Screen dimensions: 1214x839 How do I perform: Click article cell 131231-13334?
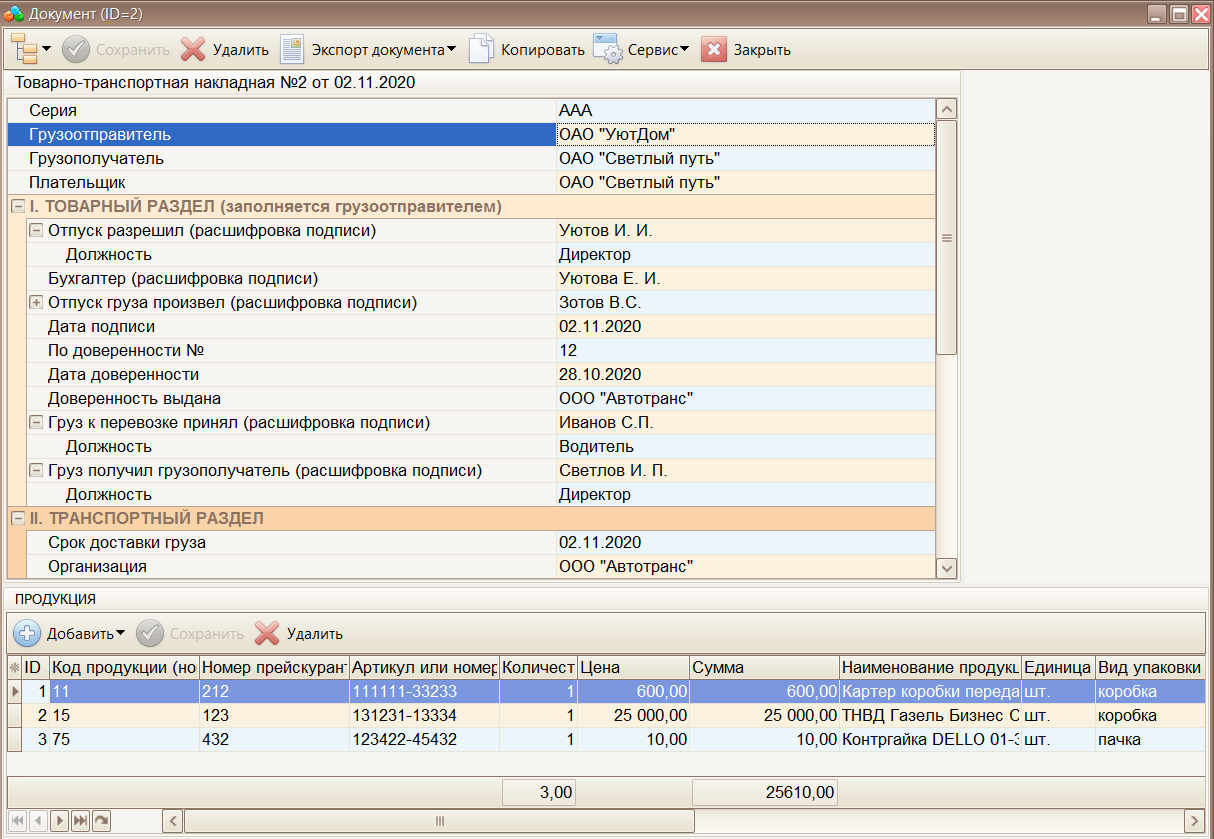(424, 716)
